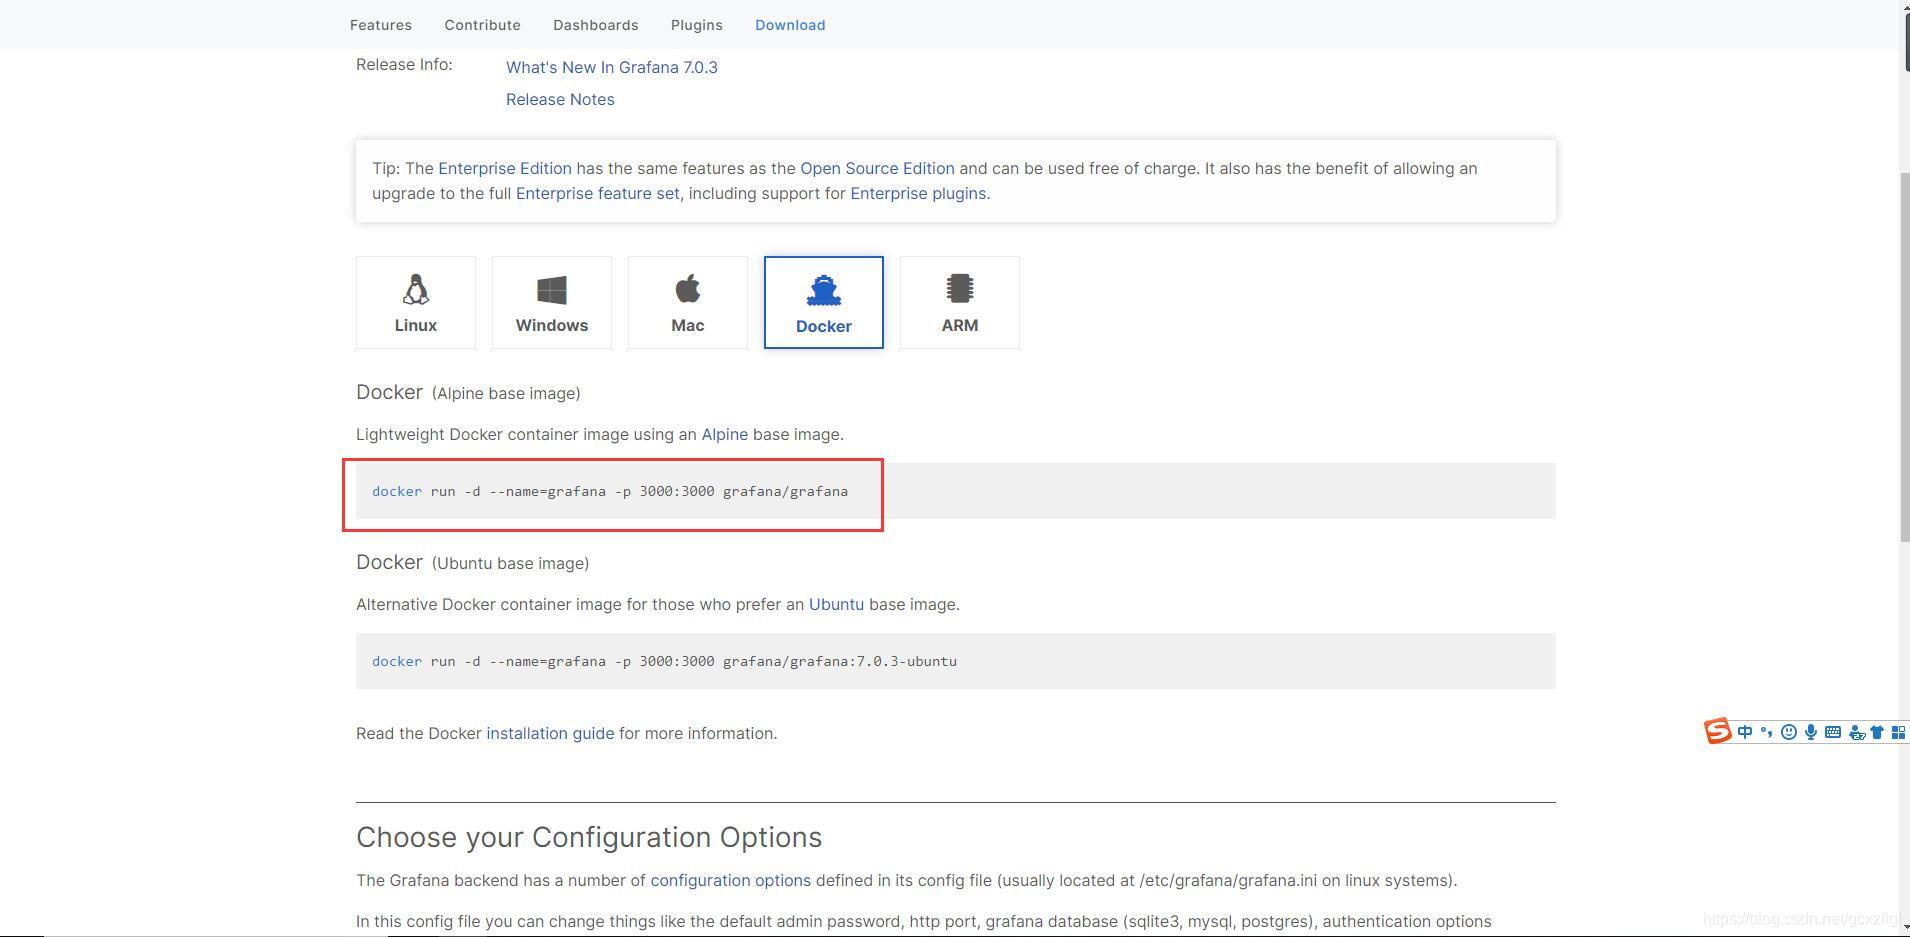Screen dimensions: 1910x937
Task: Open the Sogou user account icon
Action: [1857, 733]
